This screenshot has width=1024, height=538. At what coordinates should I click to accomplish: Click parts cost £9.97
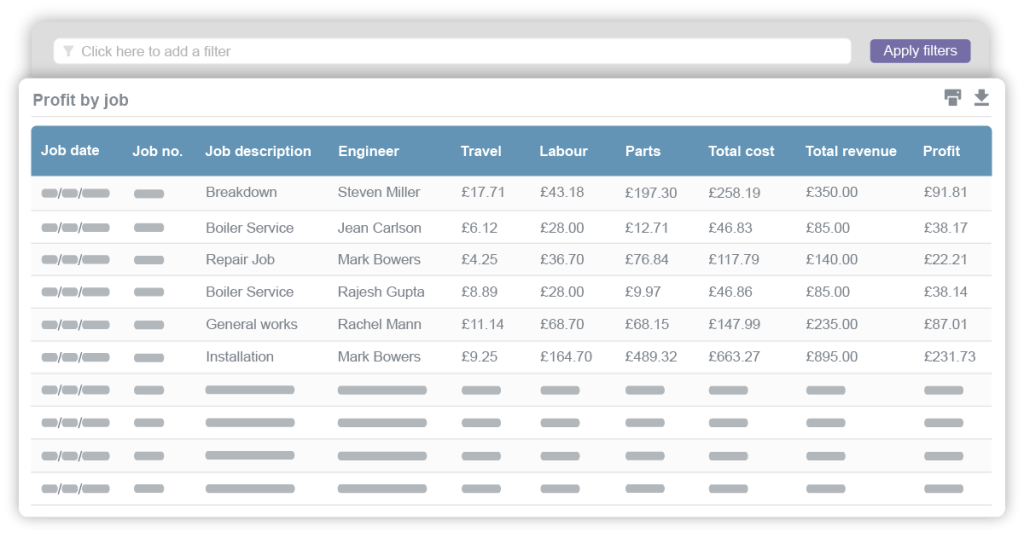tap(643, 292)
